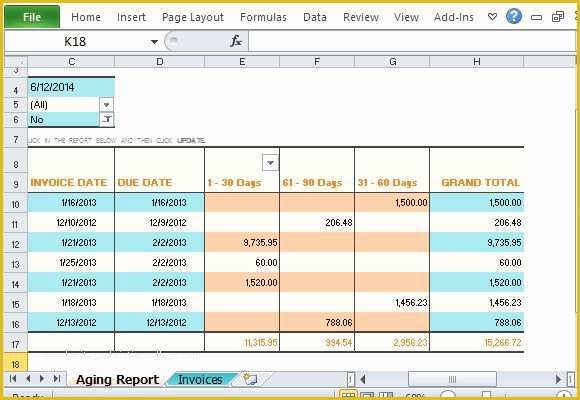The image size is (580, 400).
Task: Select column H header
Action: pyautogui.click(x=477, y=62)
